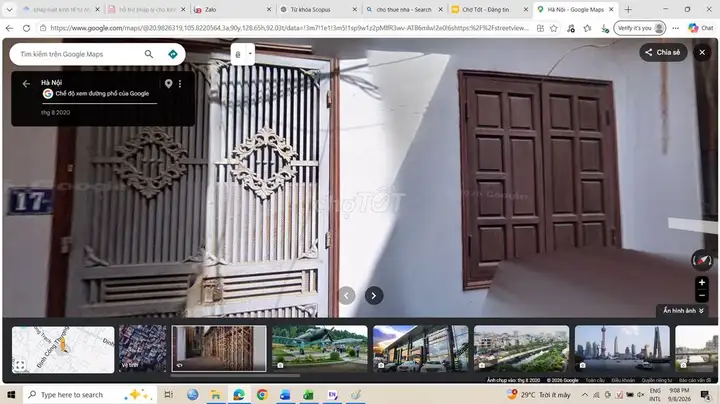This screenshot has width=720, height=404.
Task: Switch to the Từ khóa Scopus tab
Action: tap(317, 9)
